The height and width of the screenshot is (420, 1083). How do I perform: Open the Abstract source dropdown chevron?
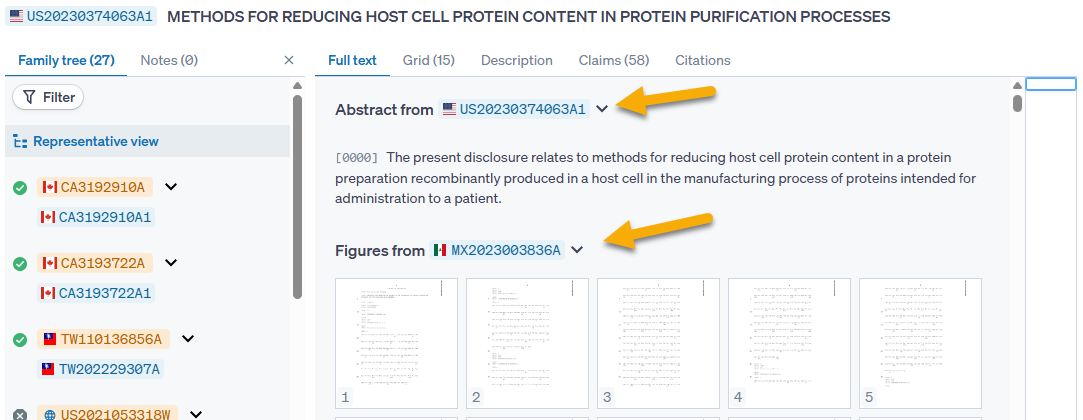tap(602, 109)
